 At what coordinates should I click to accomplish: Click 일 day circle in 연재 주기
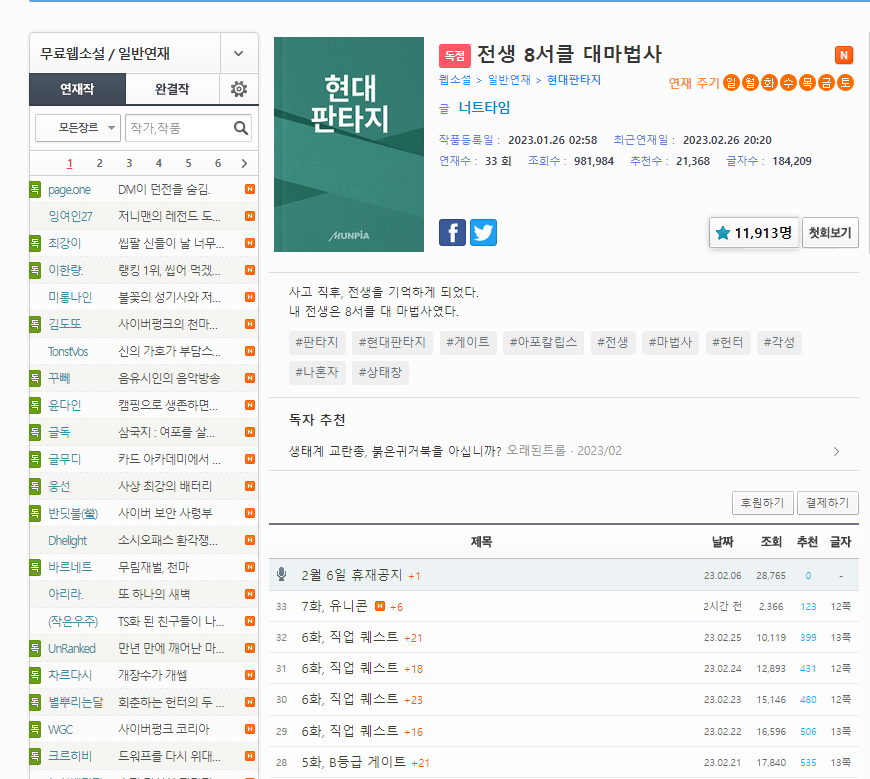coord(731,83)
